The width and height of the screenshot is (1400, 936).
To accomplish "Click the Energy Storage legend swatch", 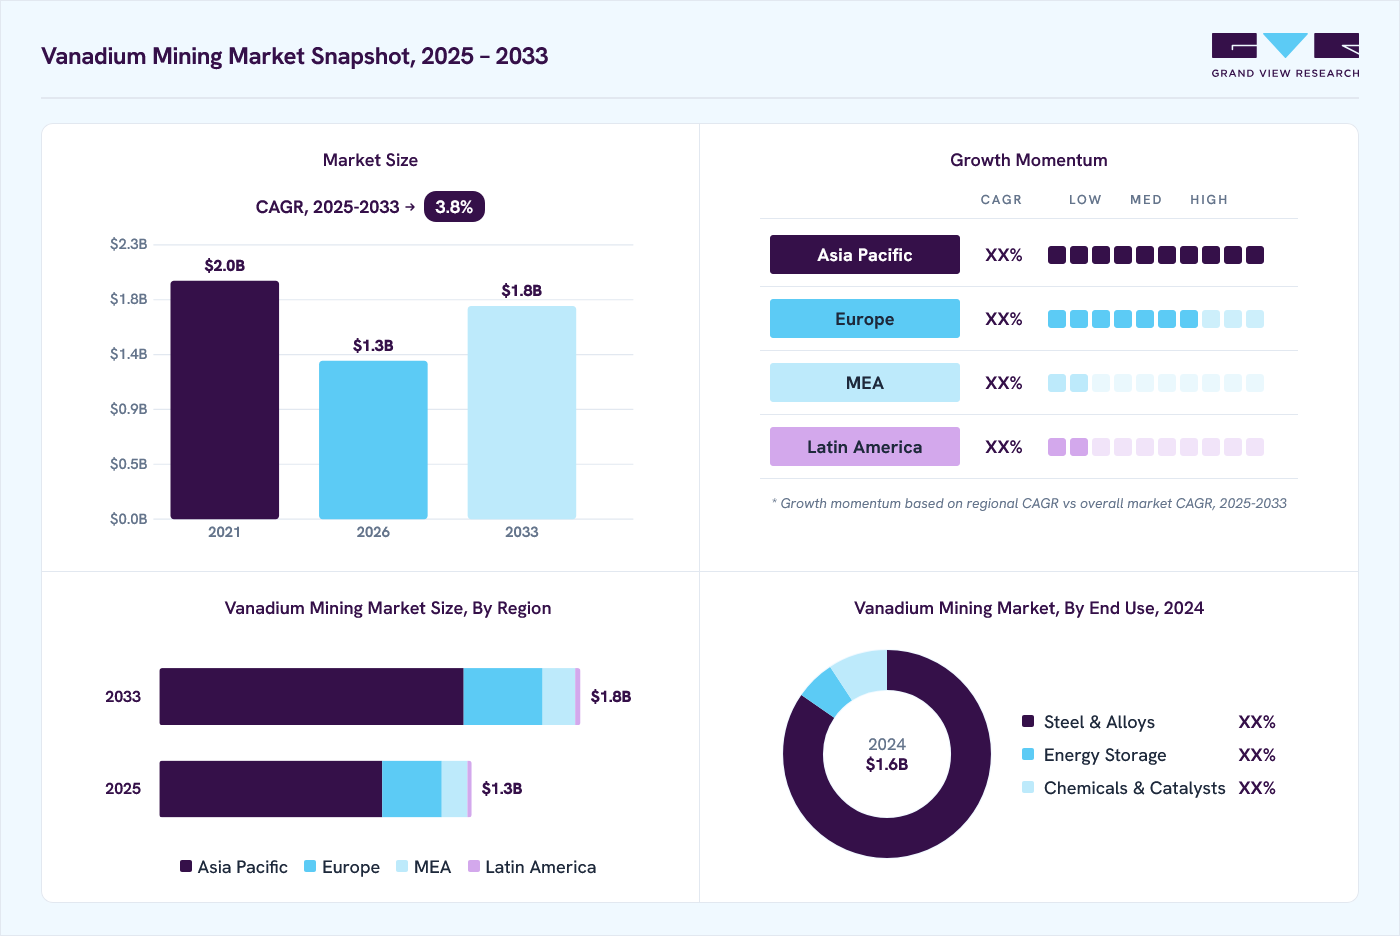I will (x=1028, y=754).
